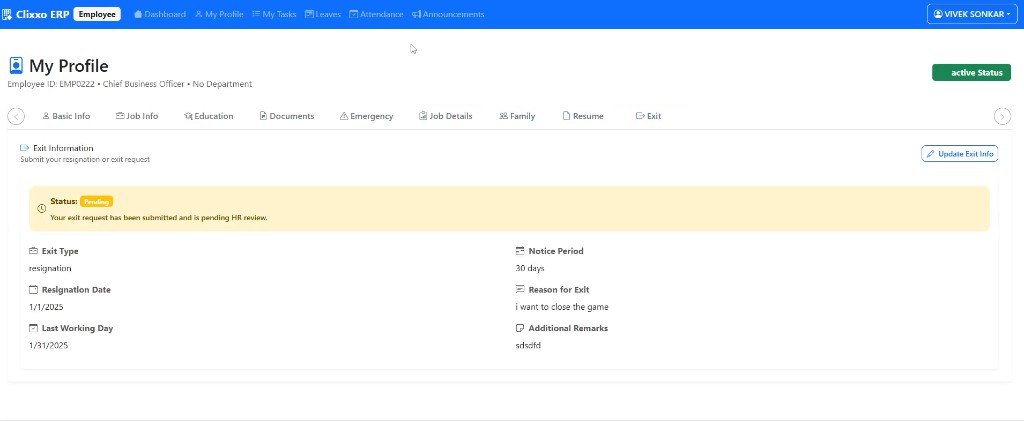The width and height of the screenshot is (1024, 421).
Task: Click the clock icon in status banner
Action: pos(42,209)
